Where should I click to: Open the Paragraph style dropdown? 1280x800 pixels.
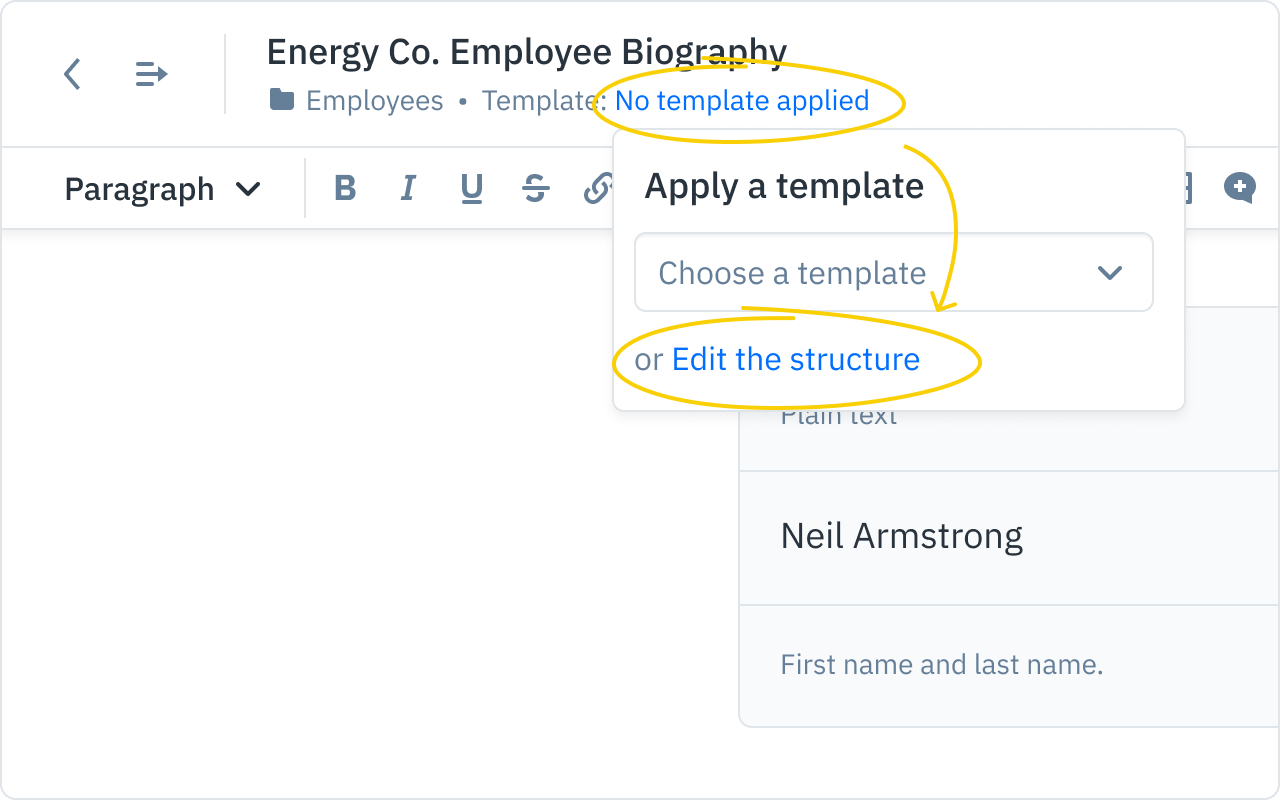click(x=163, y=189)
